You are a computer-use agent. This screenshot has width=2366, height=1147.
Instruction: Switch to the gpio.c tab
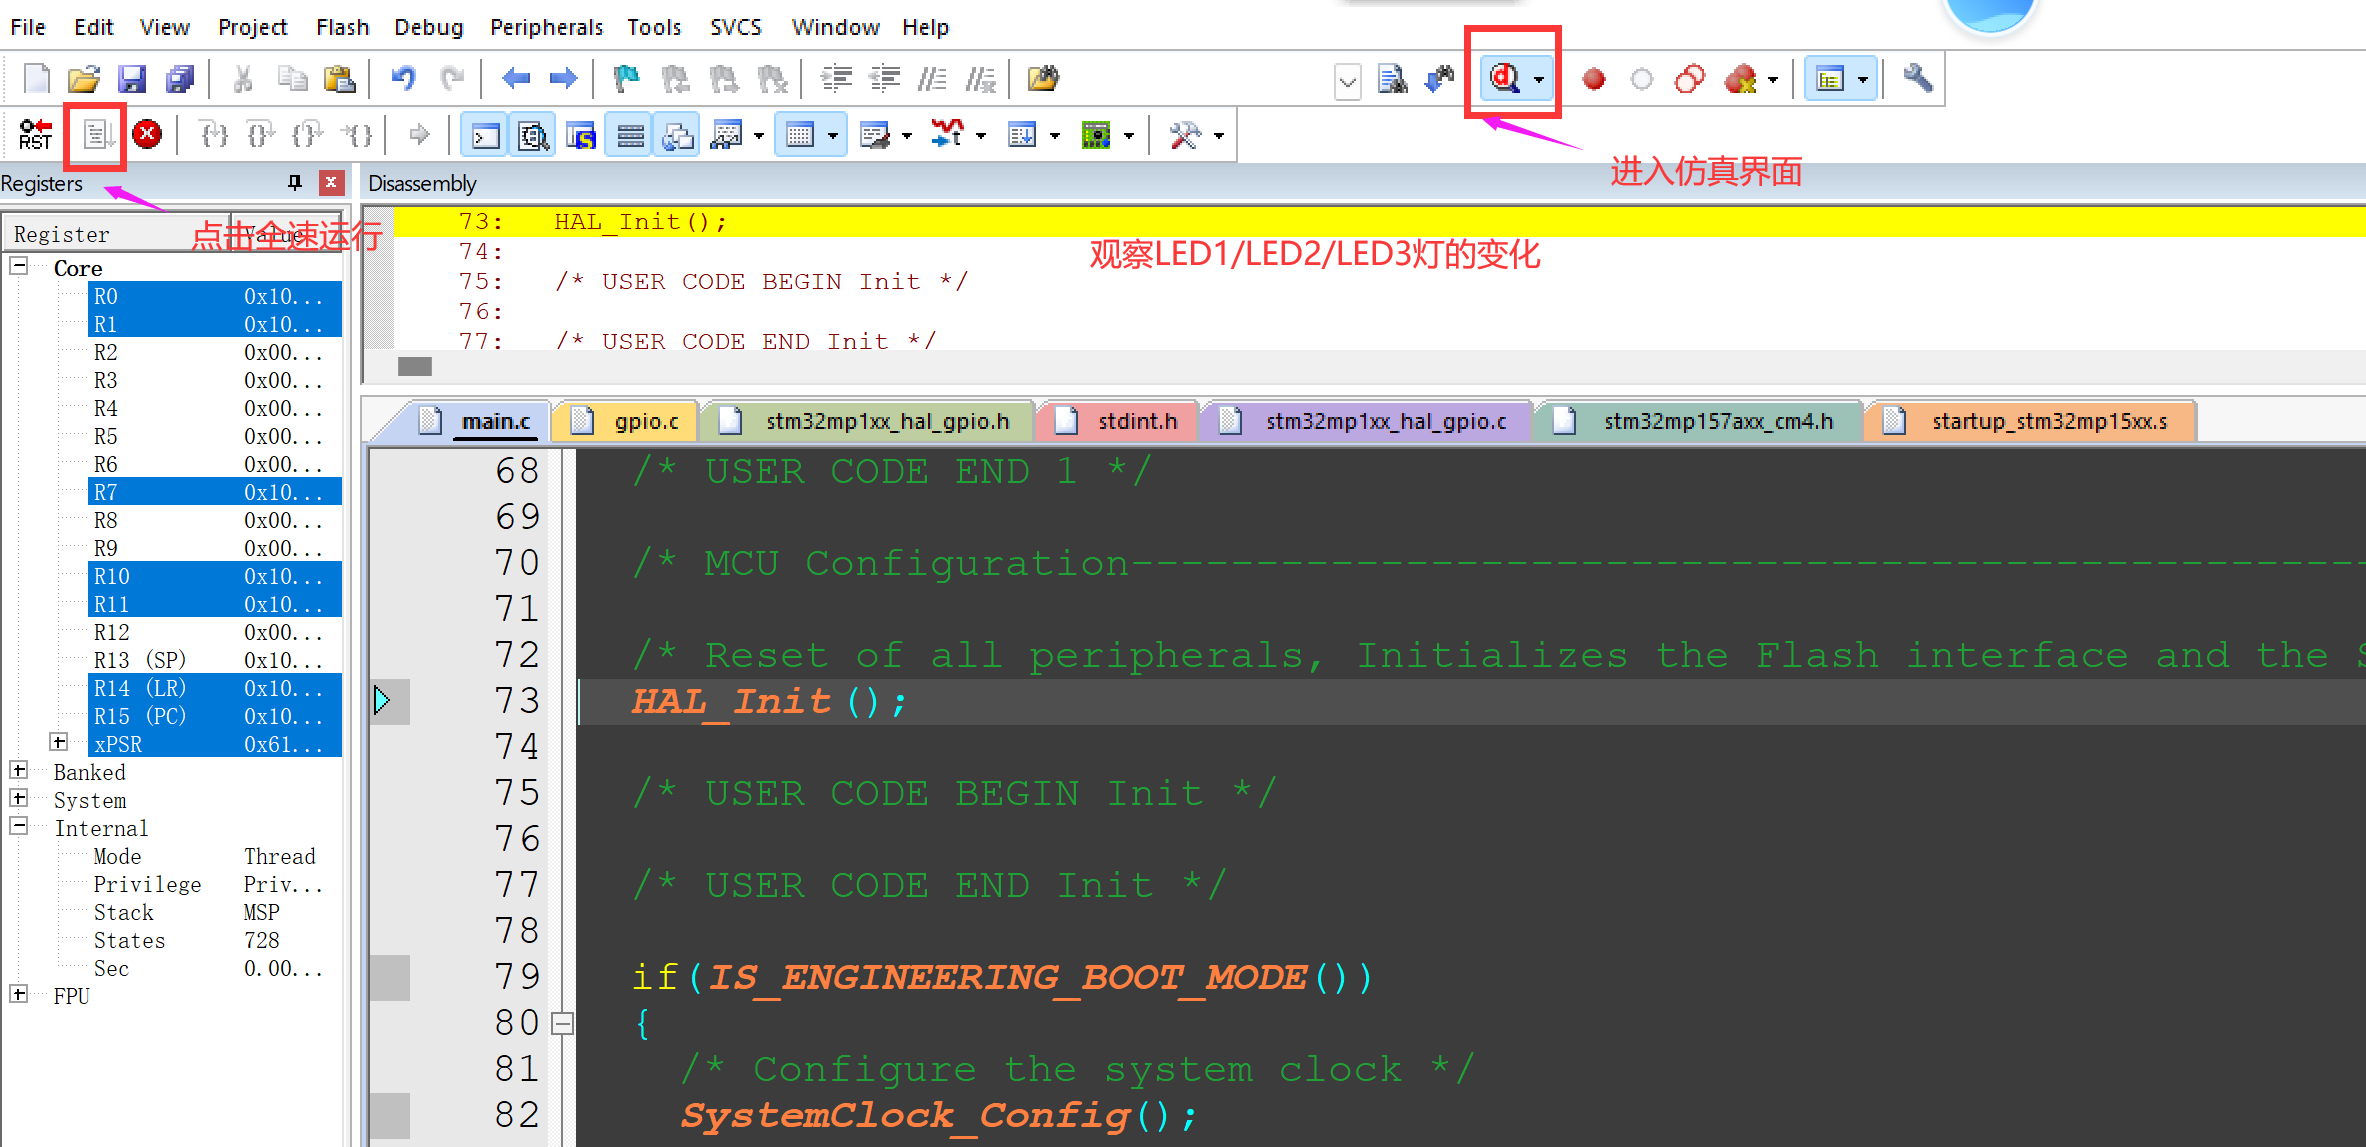645,421
